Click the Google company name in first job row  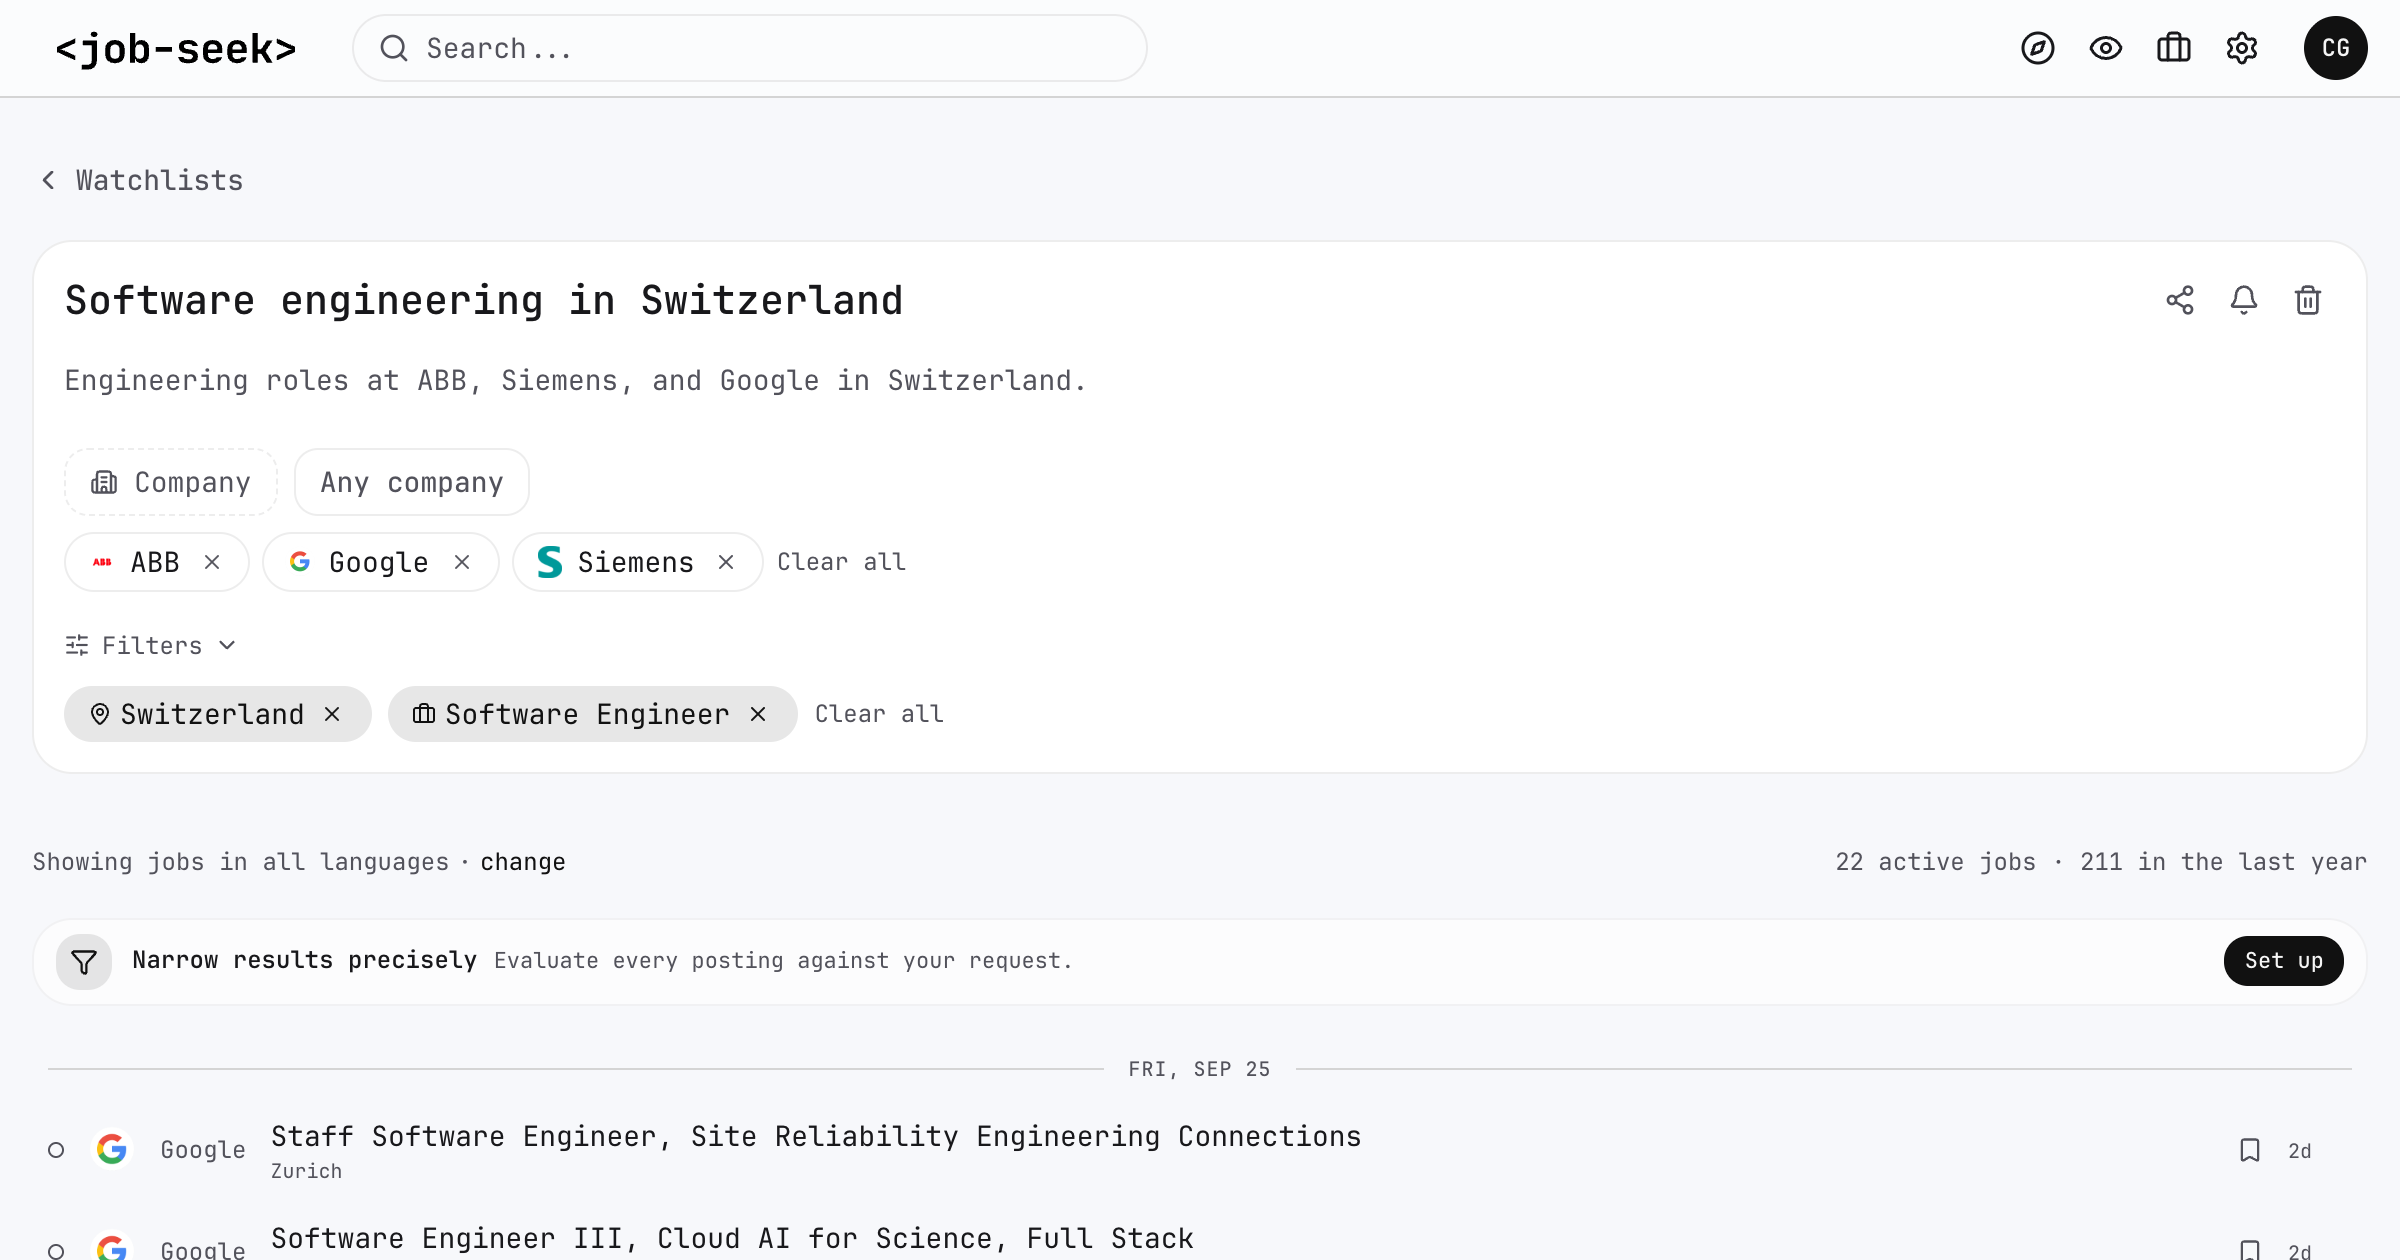click(203, 1150)
